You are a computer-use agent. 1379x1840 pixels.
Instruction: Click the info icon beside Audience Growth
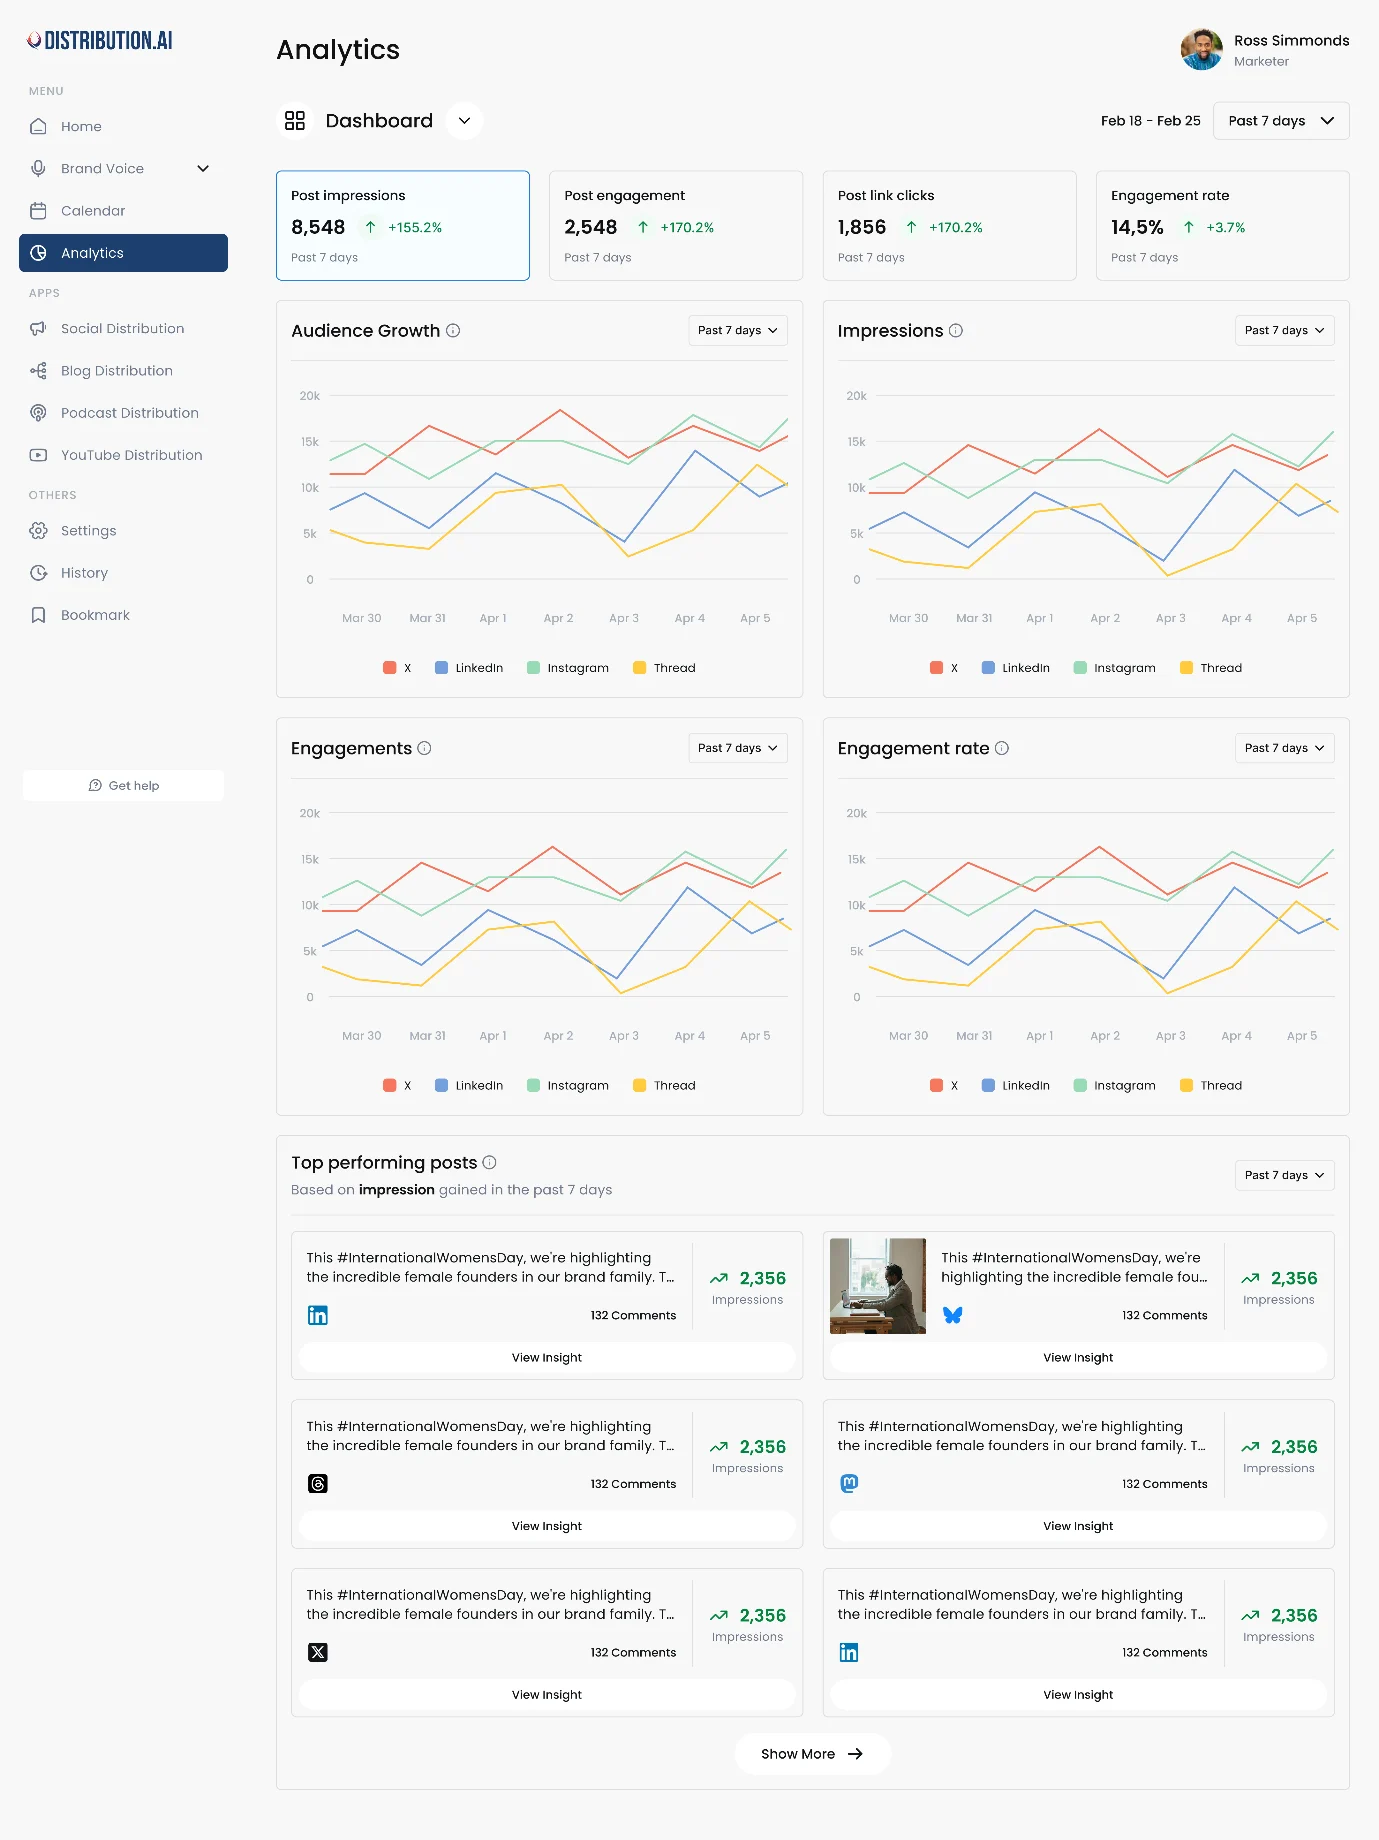pyautogui.click(x=453, y=331)
